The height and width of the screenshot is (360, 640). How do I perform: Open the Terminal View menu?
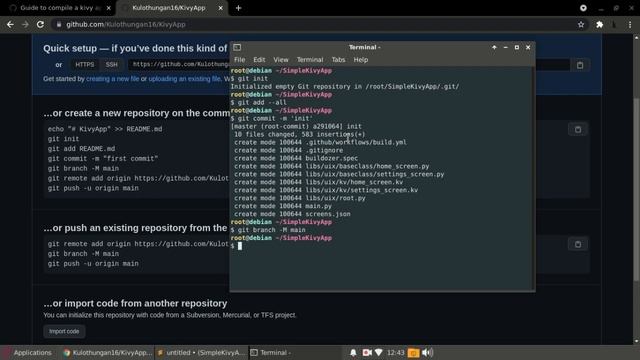[281, 60]
